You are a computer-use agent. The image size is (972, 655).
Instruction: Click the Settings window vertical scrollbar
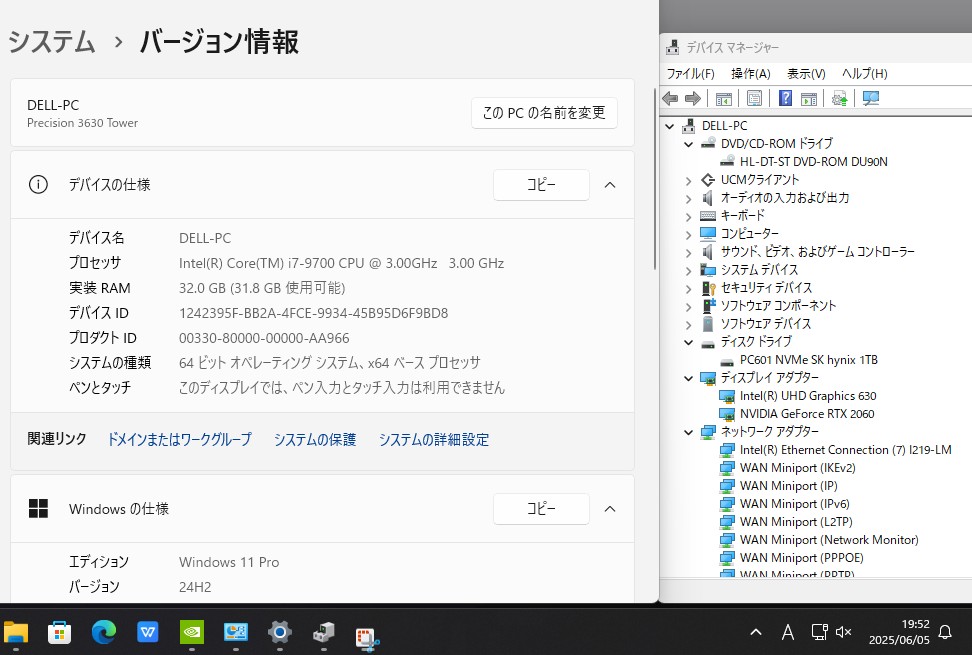[655, 178]
